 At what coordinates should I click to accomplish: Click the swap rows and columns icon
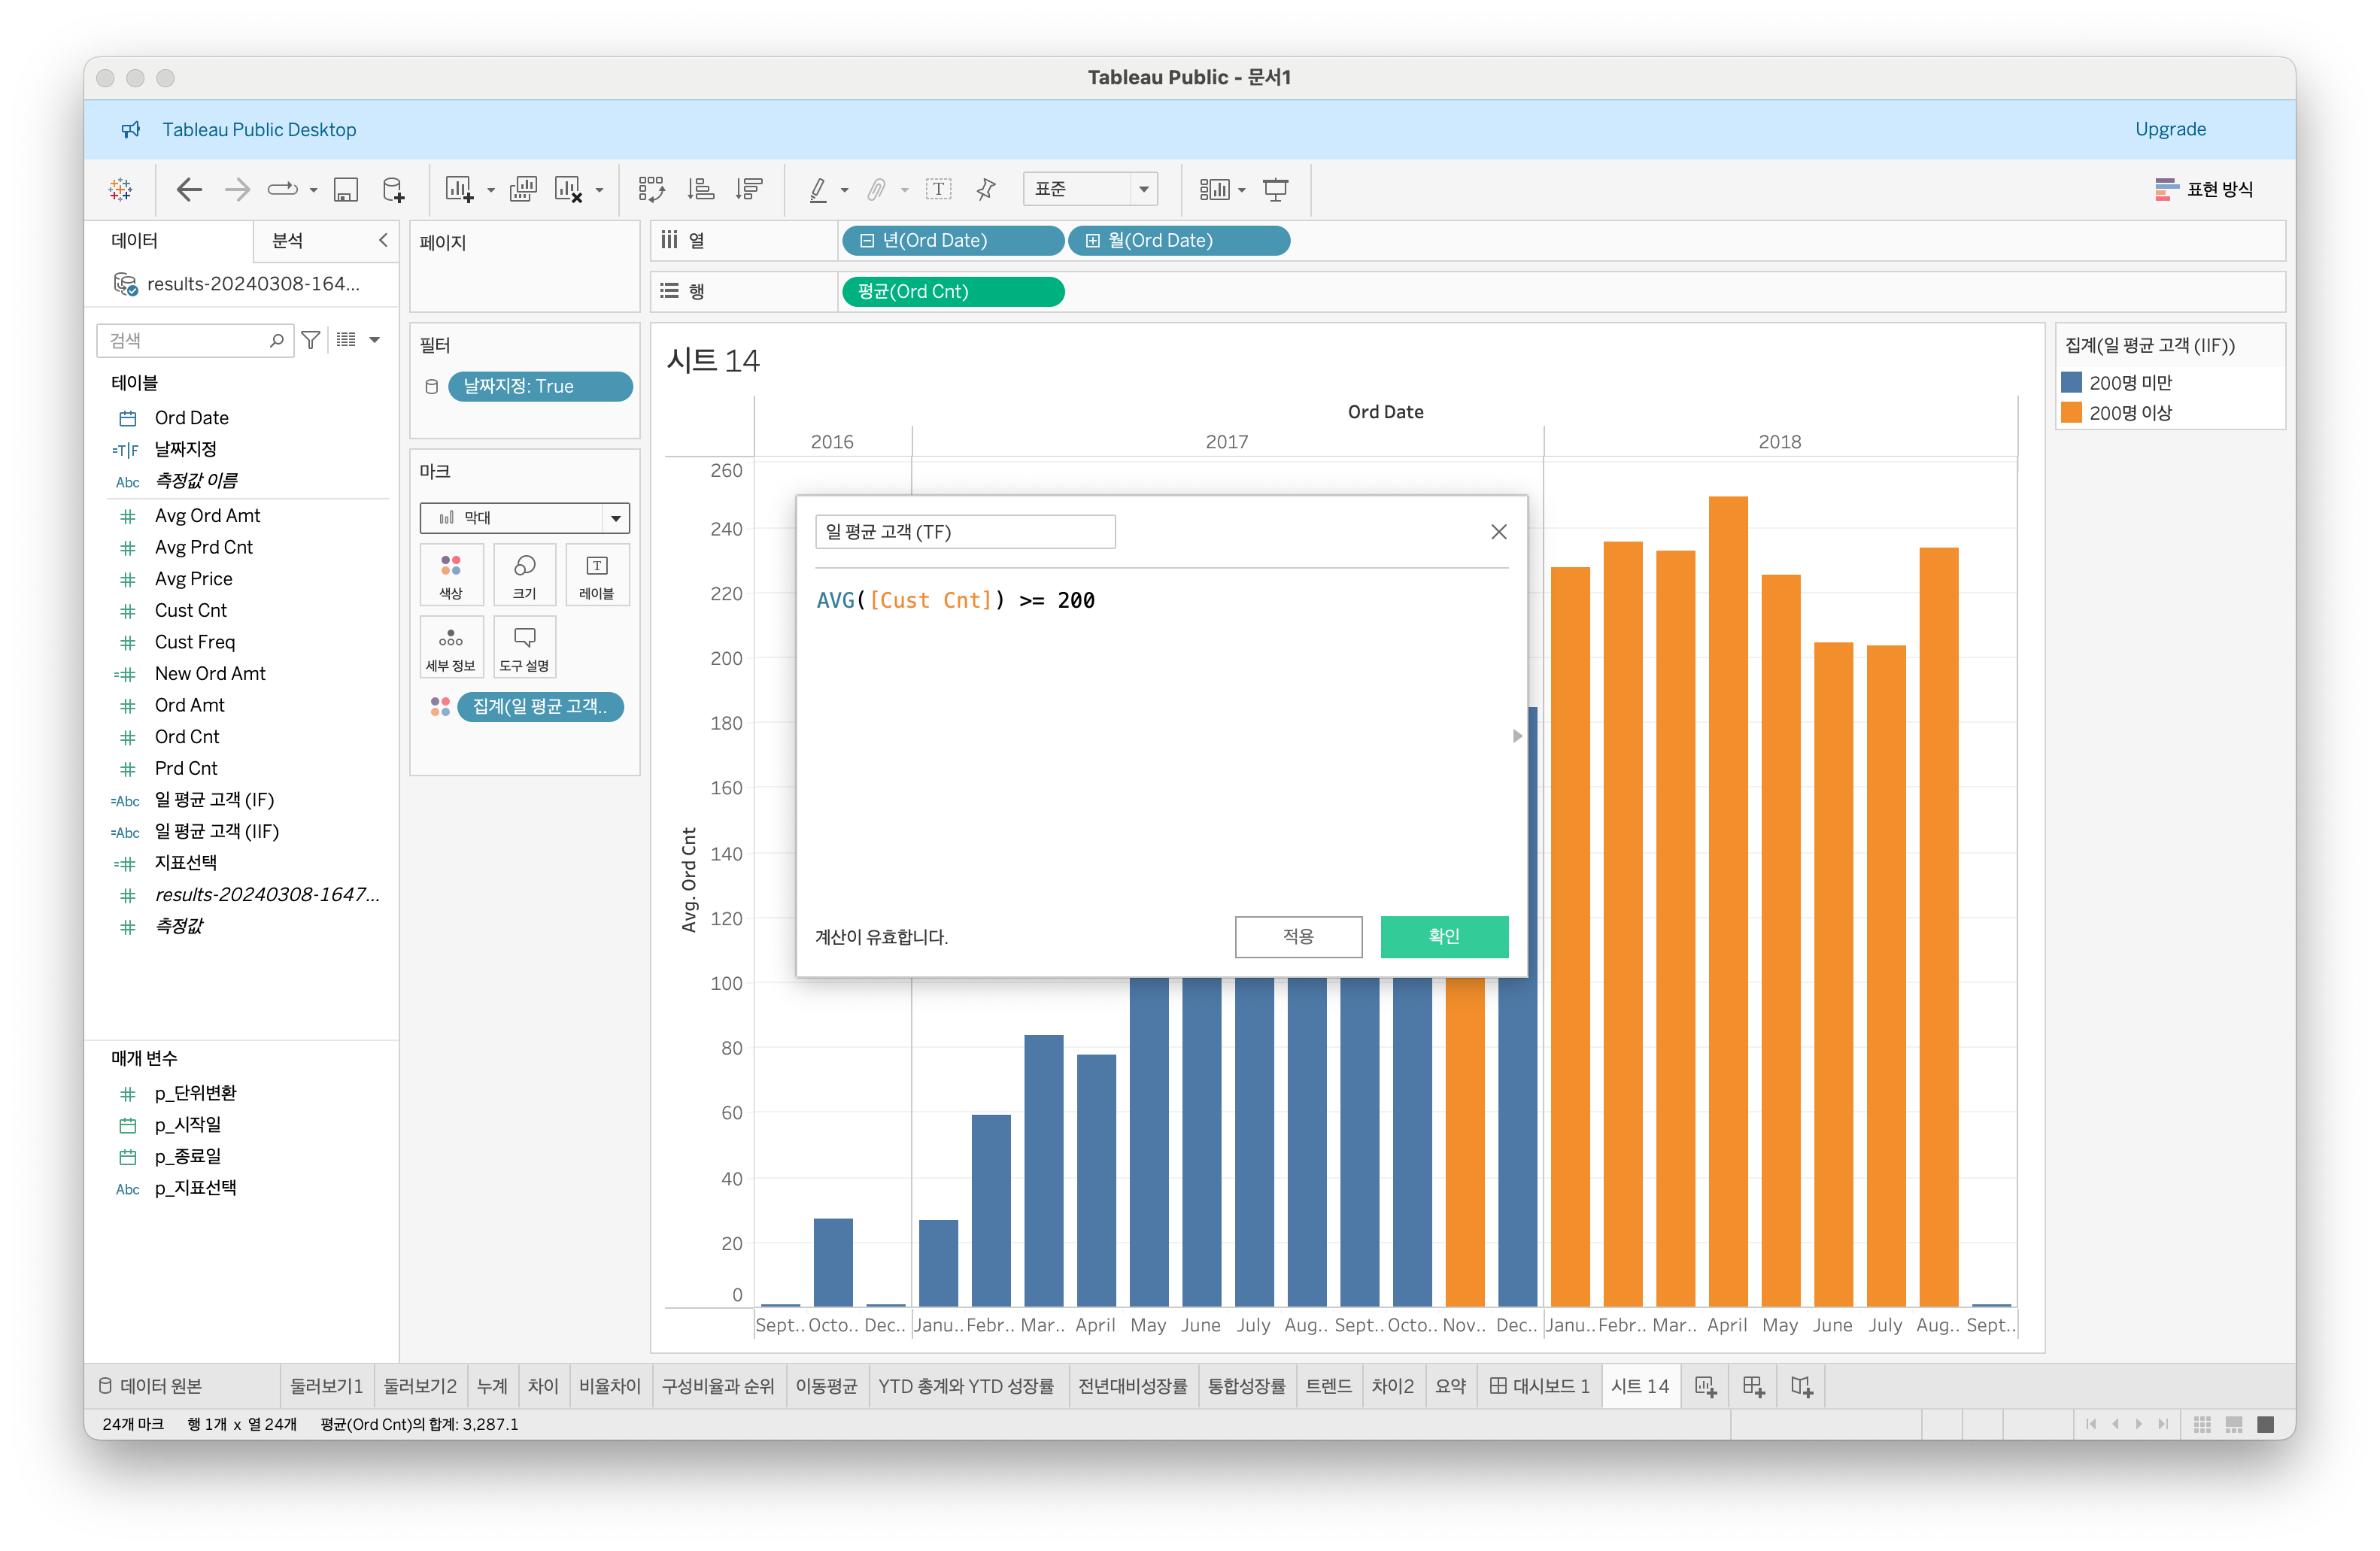[x=652, y=189]
